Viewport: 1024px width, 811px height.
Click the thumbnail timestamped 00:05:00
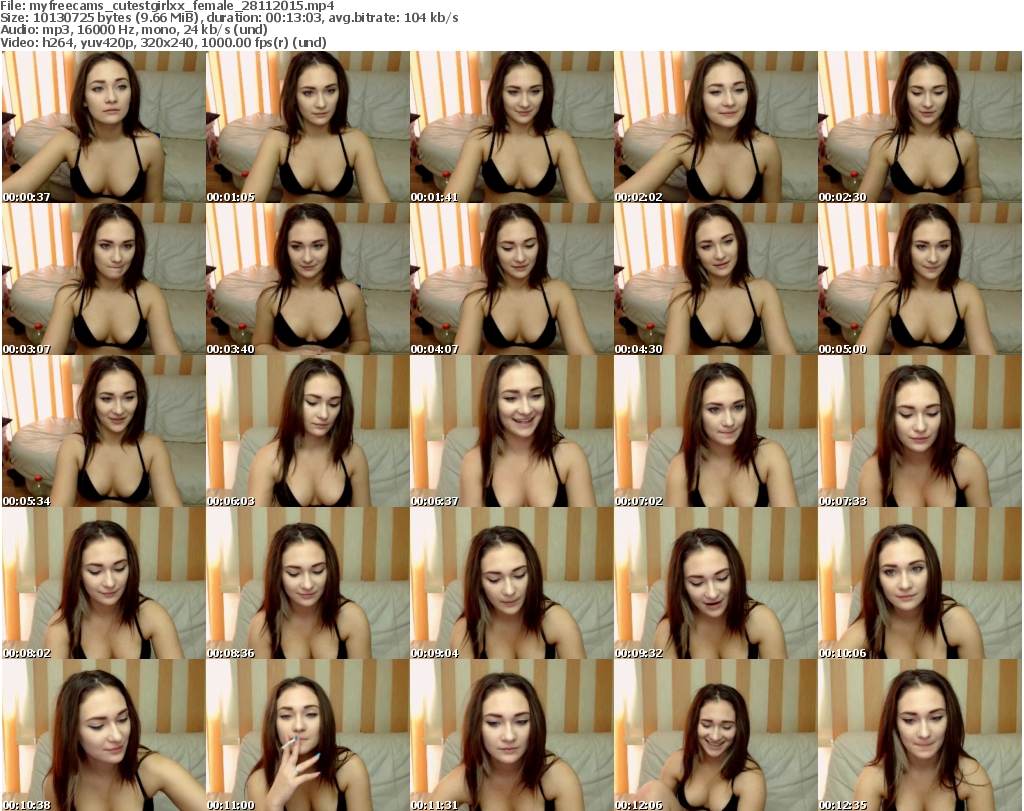920,279
